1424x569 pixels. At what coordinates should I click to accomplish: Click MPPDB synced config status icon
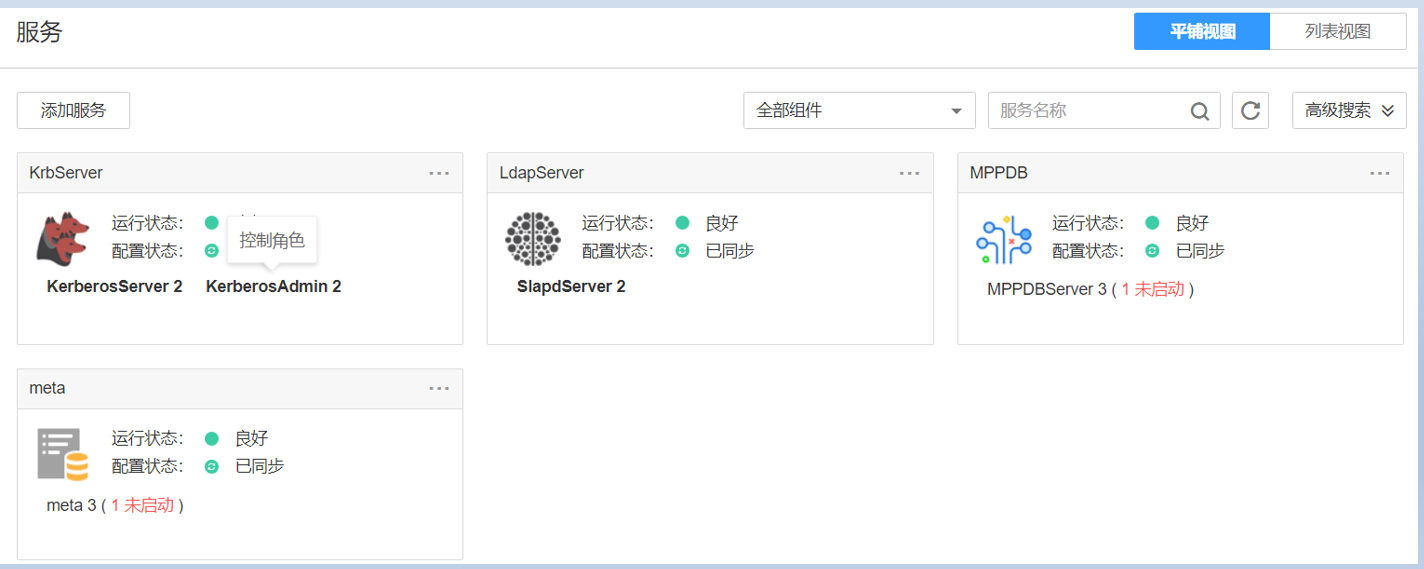point(1152,251)
